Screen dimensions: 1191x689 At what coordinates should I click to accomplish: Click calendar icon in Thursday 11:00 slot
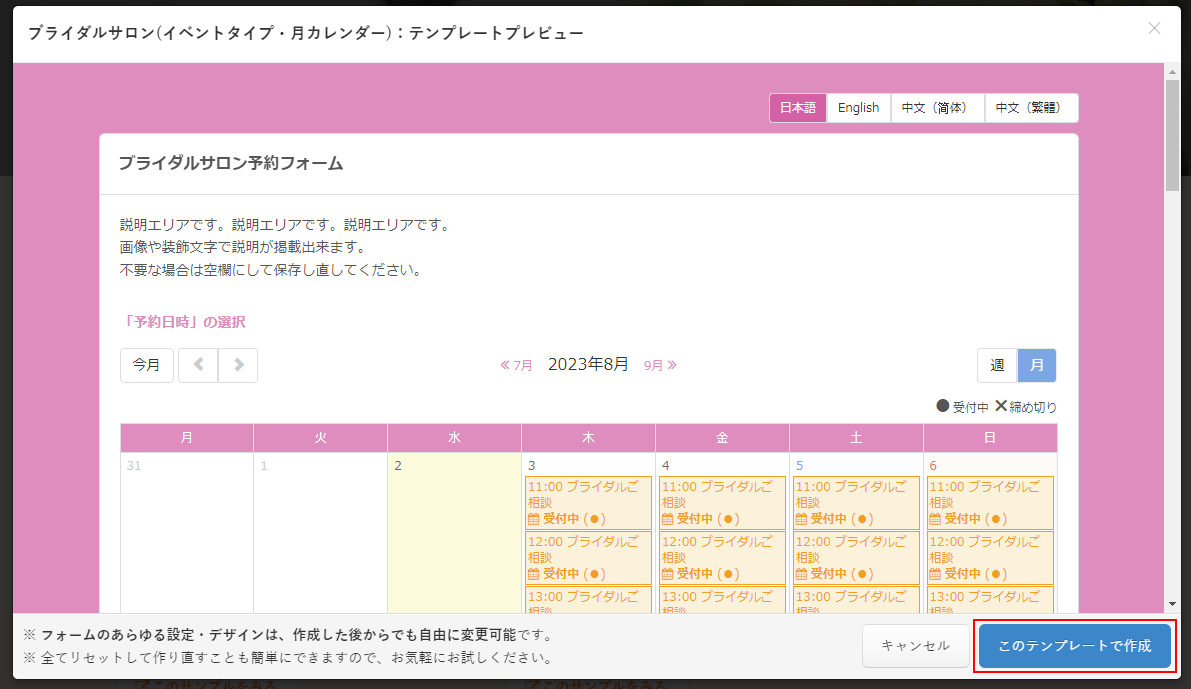pos(534,519)
